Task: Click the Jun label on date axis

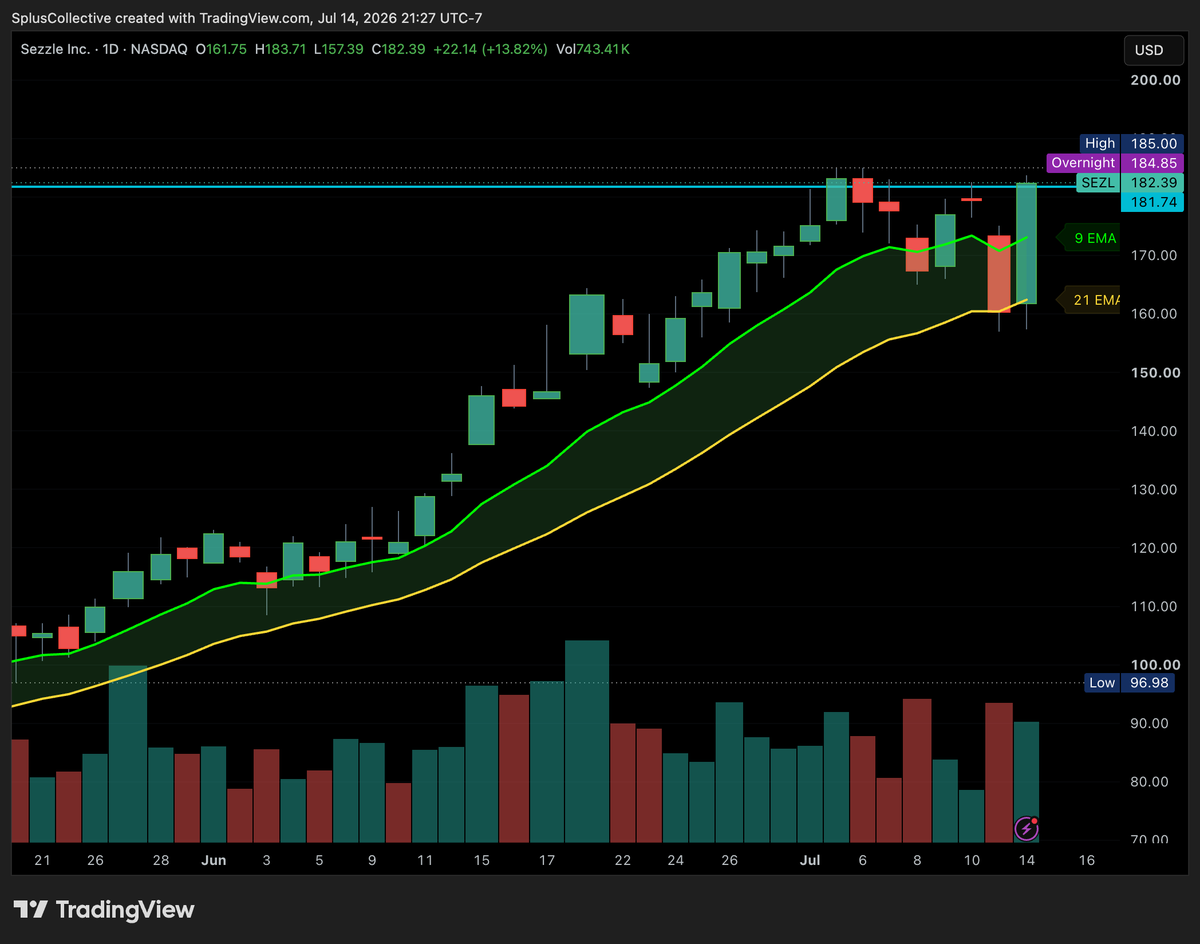Action: (x=213, y=860)
